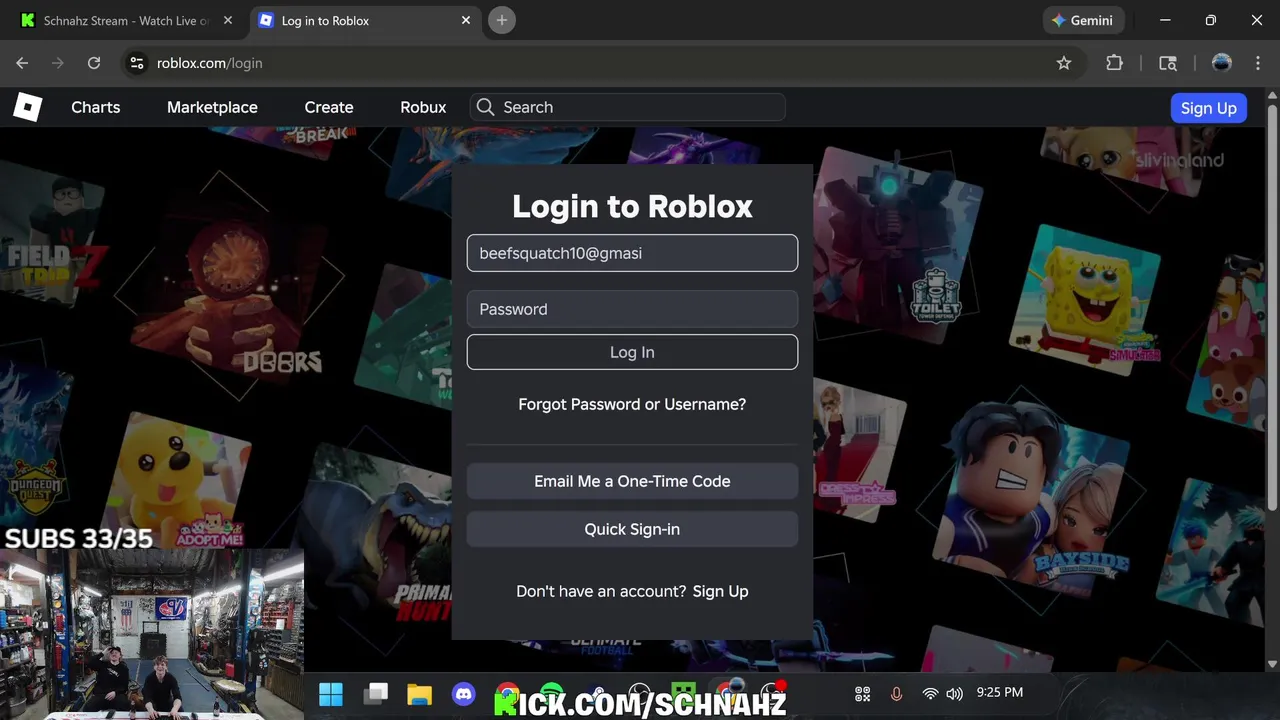Open the Wi-Fi network tray icon
The image size is (1280, 720).
pos(930,694)
